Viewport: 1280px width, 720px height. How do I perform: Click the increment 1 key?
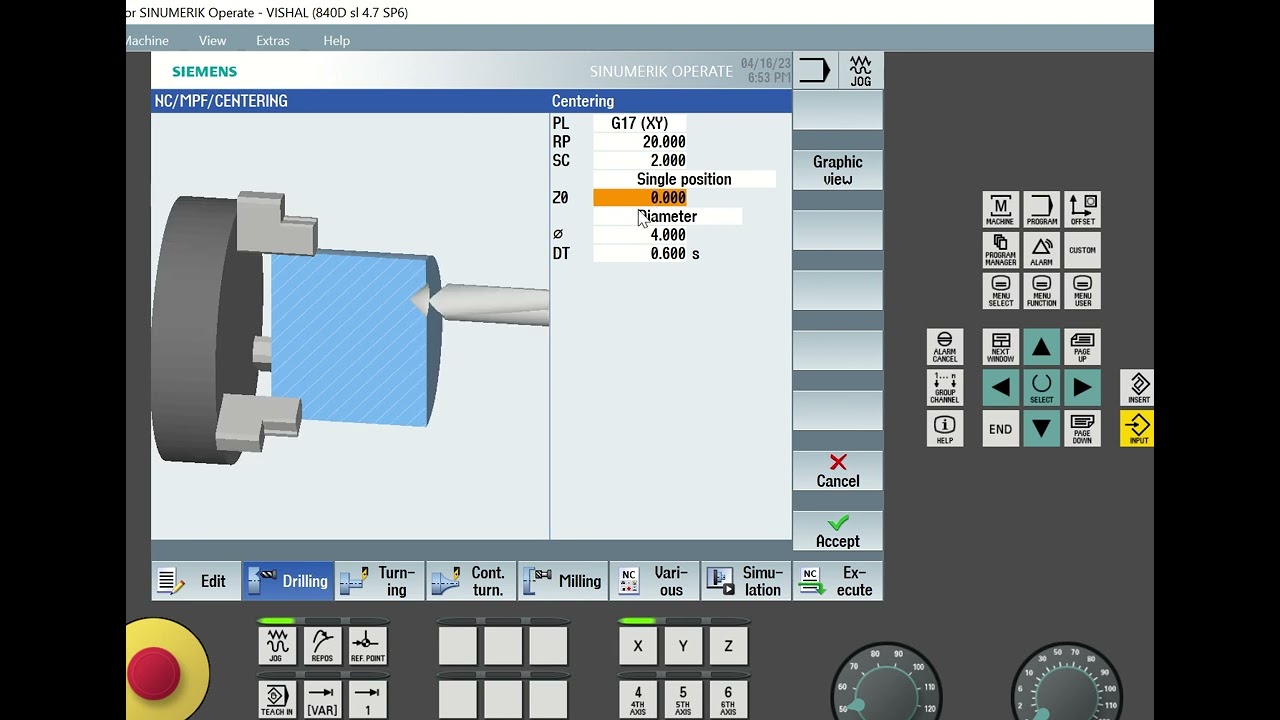click(x=367, y=699)
